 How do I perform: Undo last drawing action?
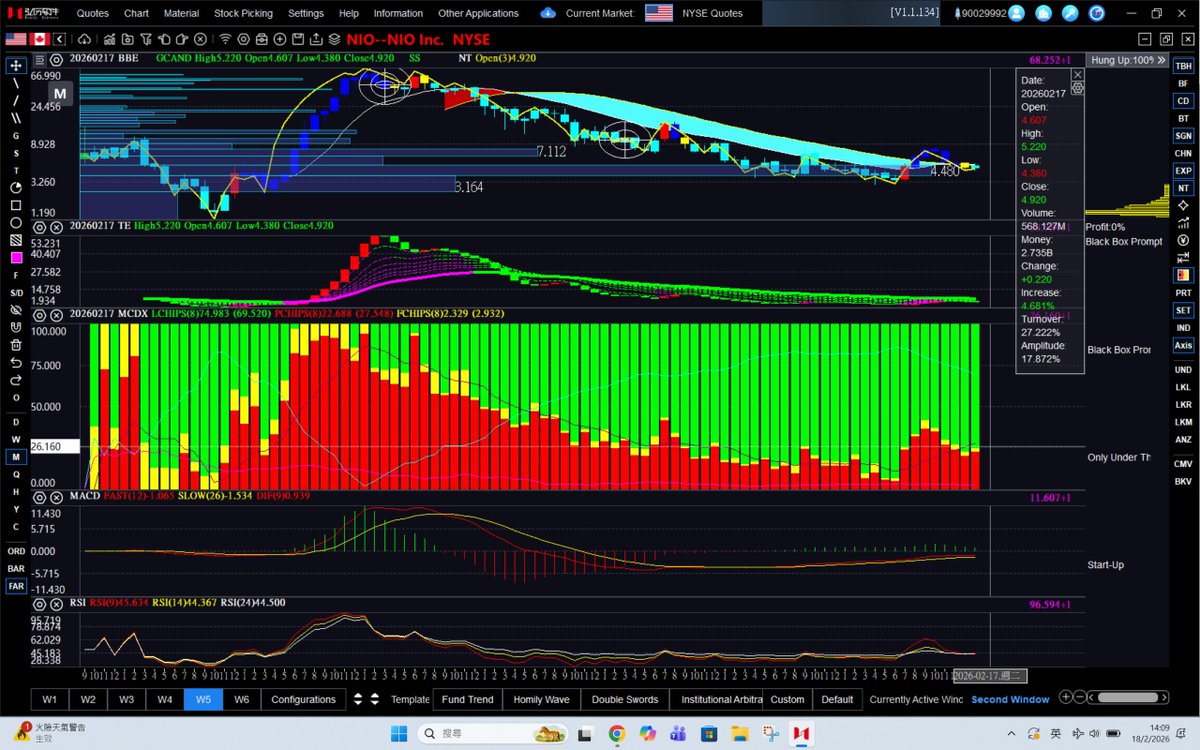click(16, 363)
